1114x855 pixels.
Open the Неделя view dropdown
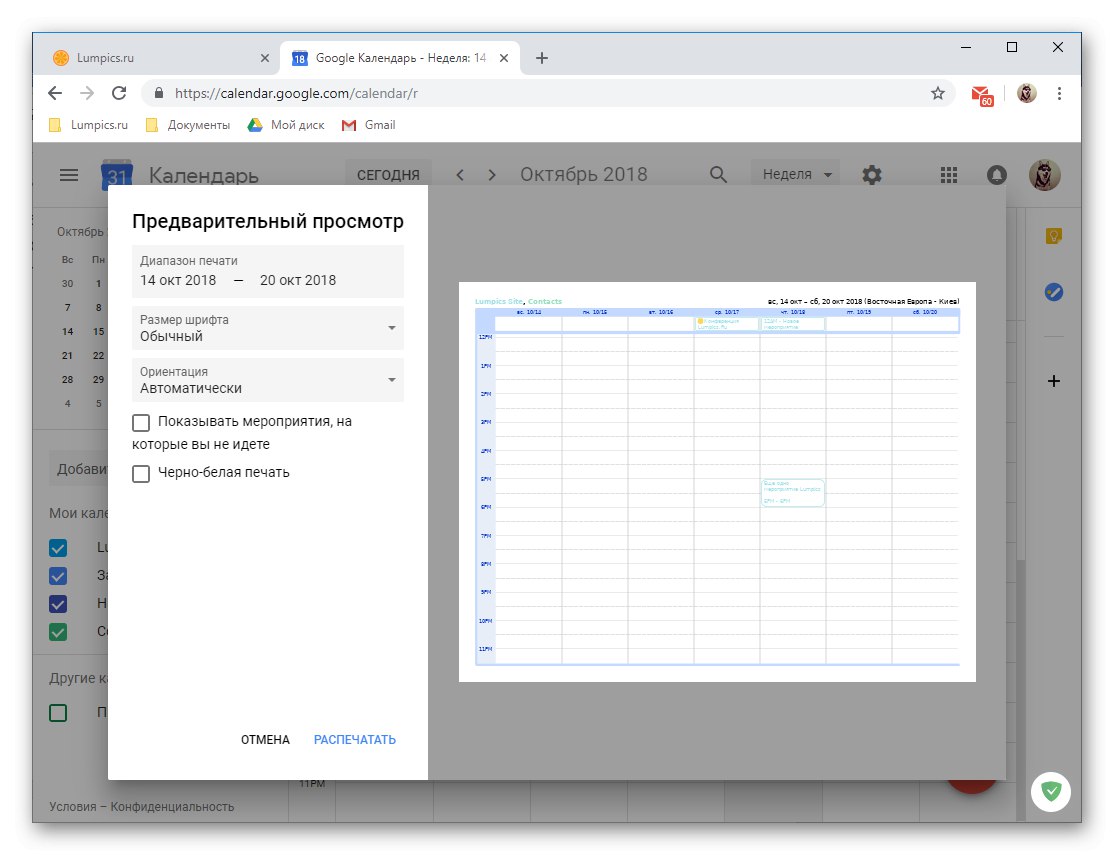click(796, 175)
